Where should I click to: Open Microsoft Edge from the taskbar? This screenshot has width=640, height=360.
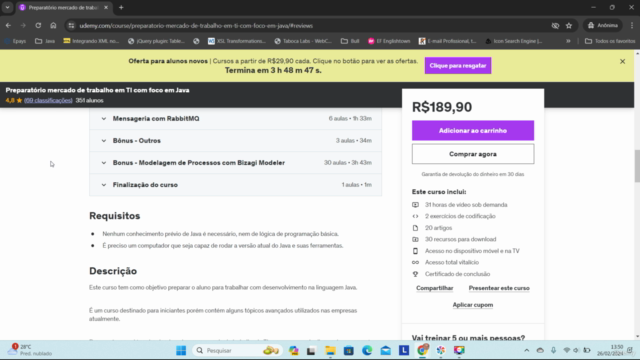(x=367, y=350)
